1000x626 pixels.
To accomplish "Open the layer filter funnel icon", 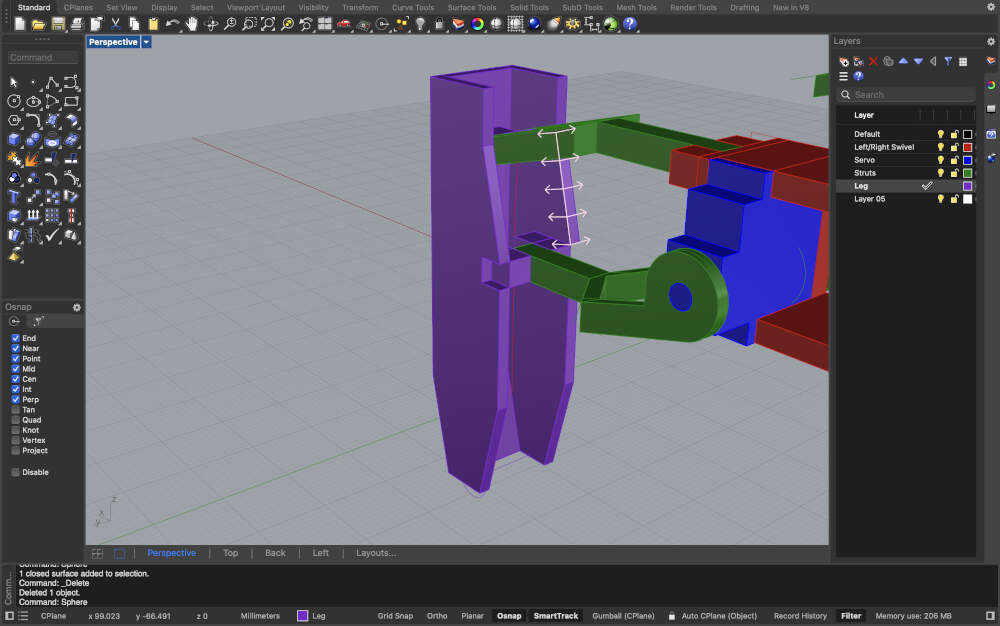I will click(x=948, y=61).
